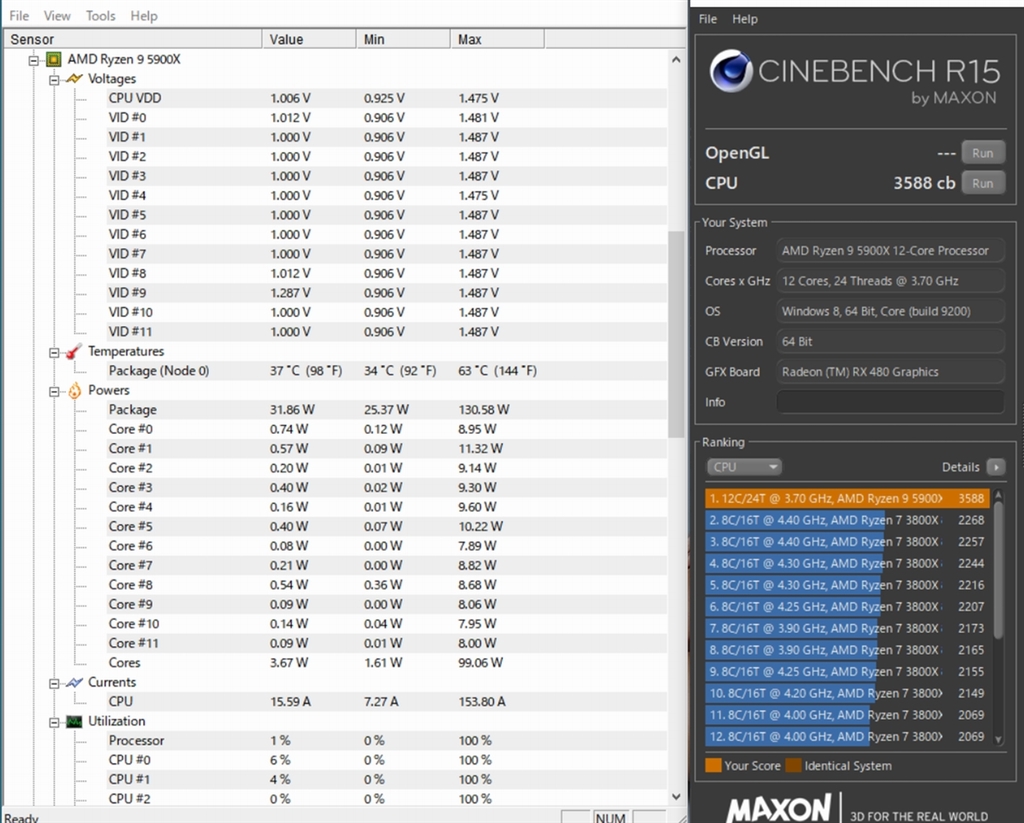Screen dimensions: 1024x823
Task: Click the Currents category icon
Action: pos(74,682)
